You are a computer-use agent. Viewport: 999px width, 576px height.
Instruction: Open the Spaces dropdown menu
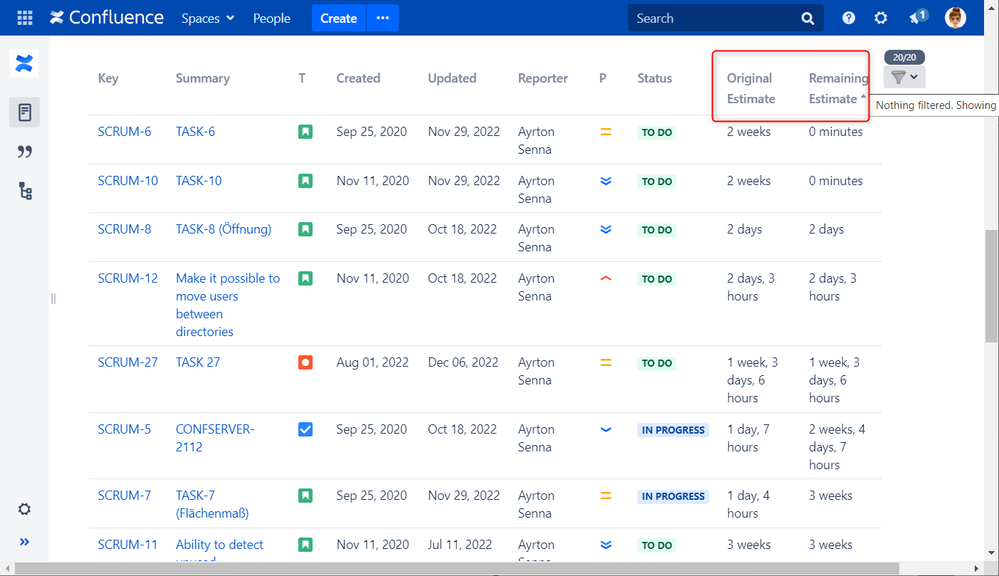[208, 18]
